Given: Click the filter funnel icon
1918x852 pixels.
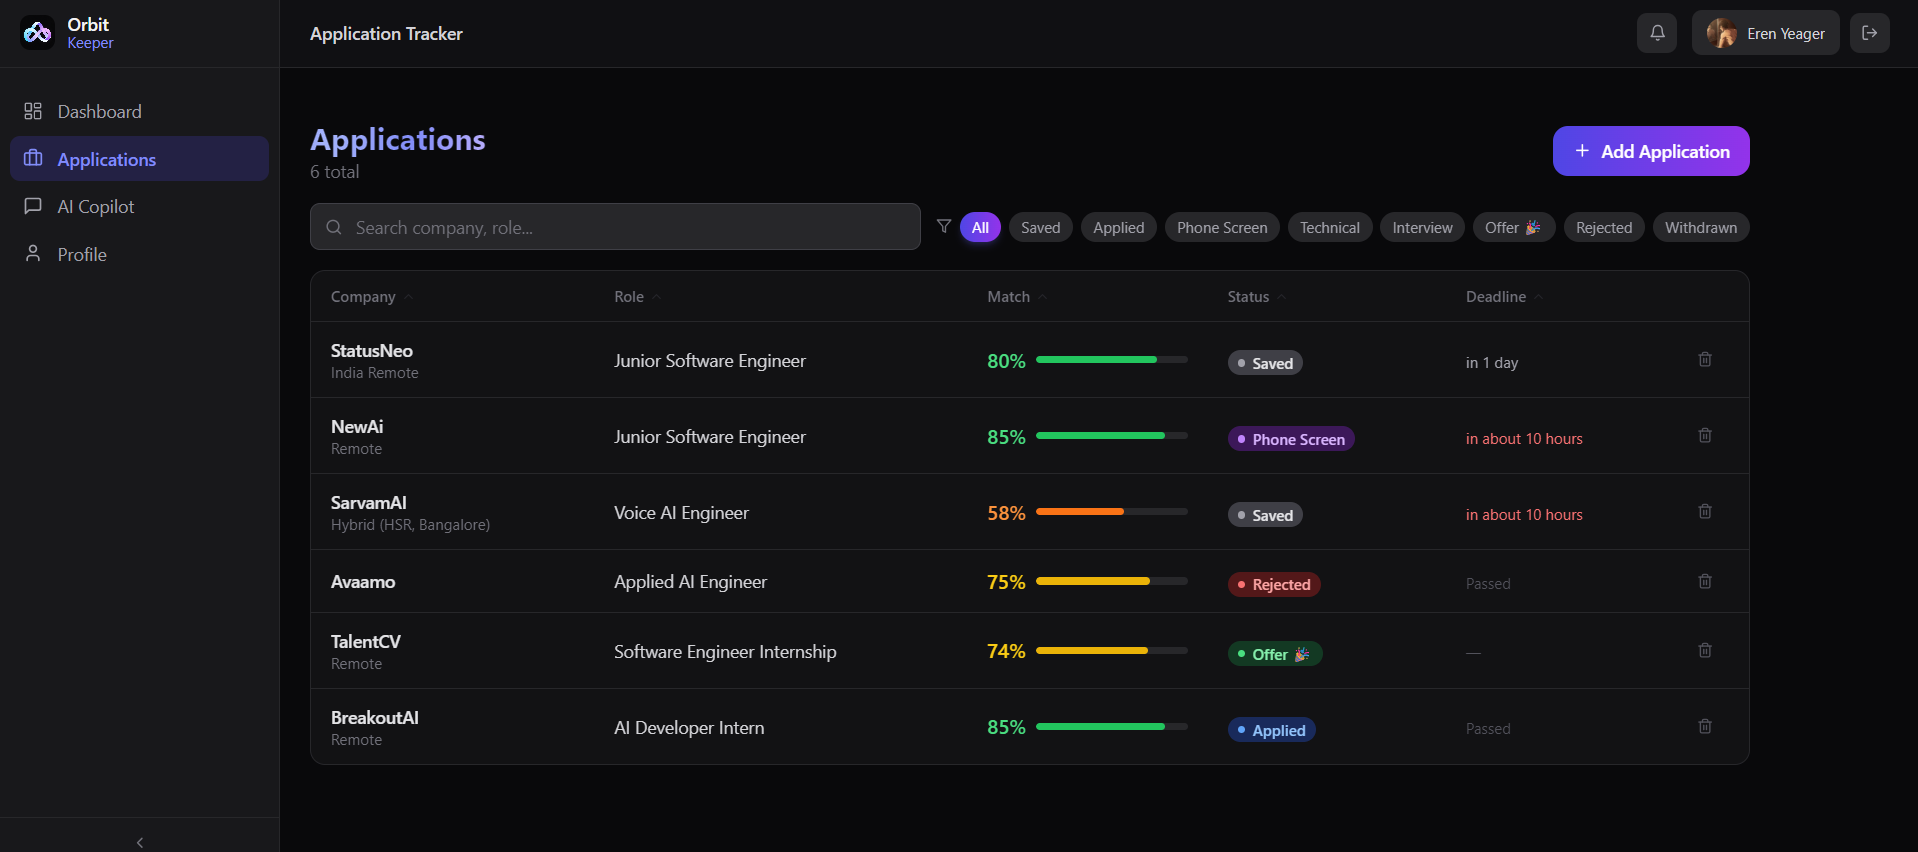Looking at the screenshot, I should [943, 226].
